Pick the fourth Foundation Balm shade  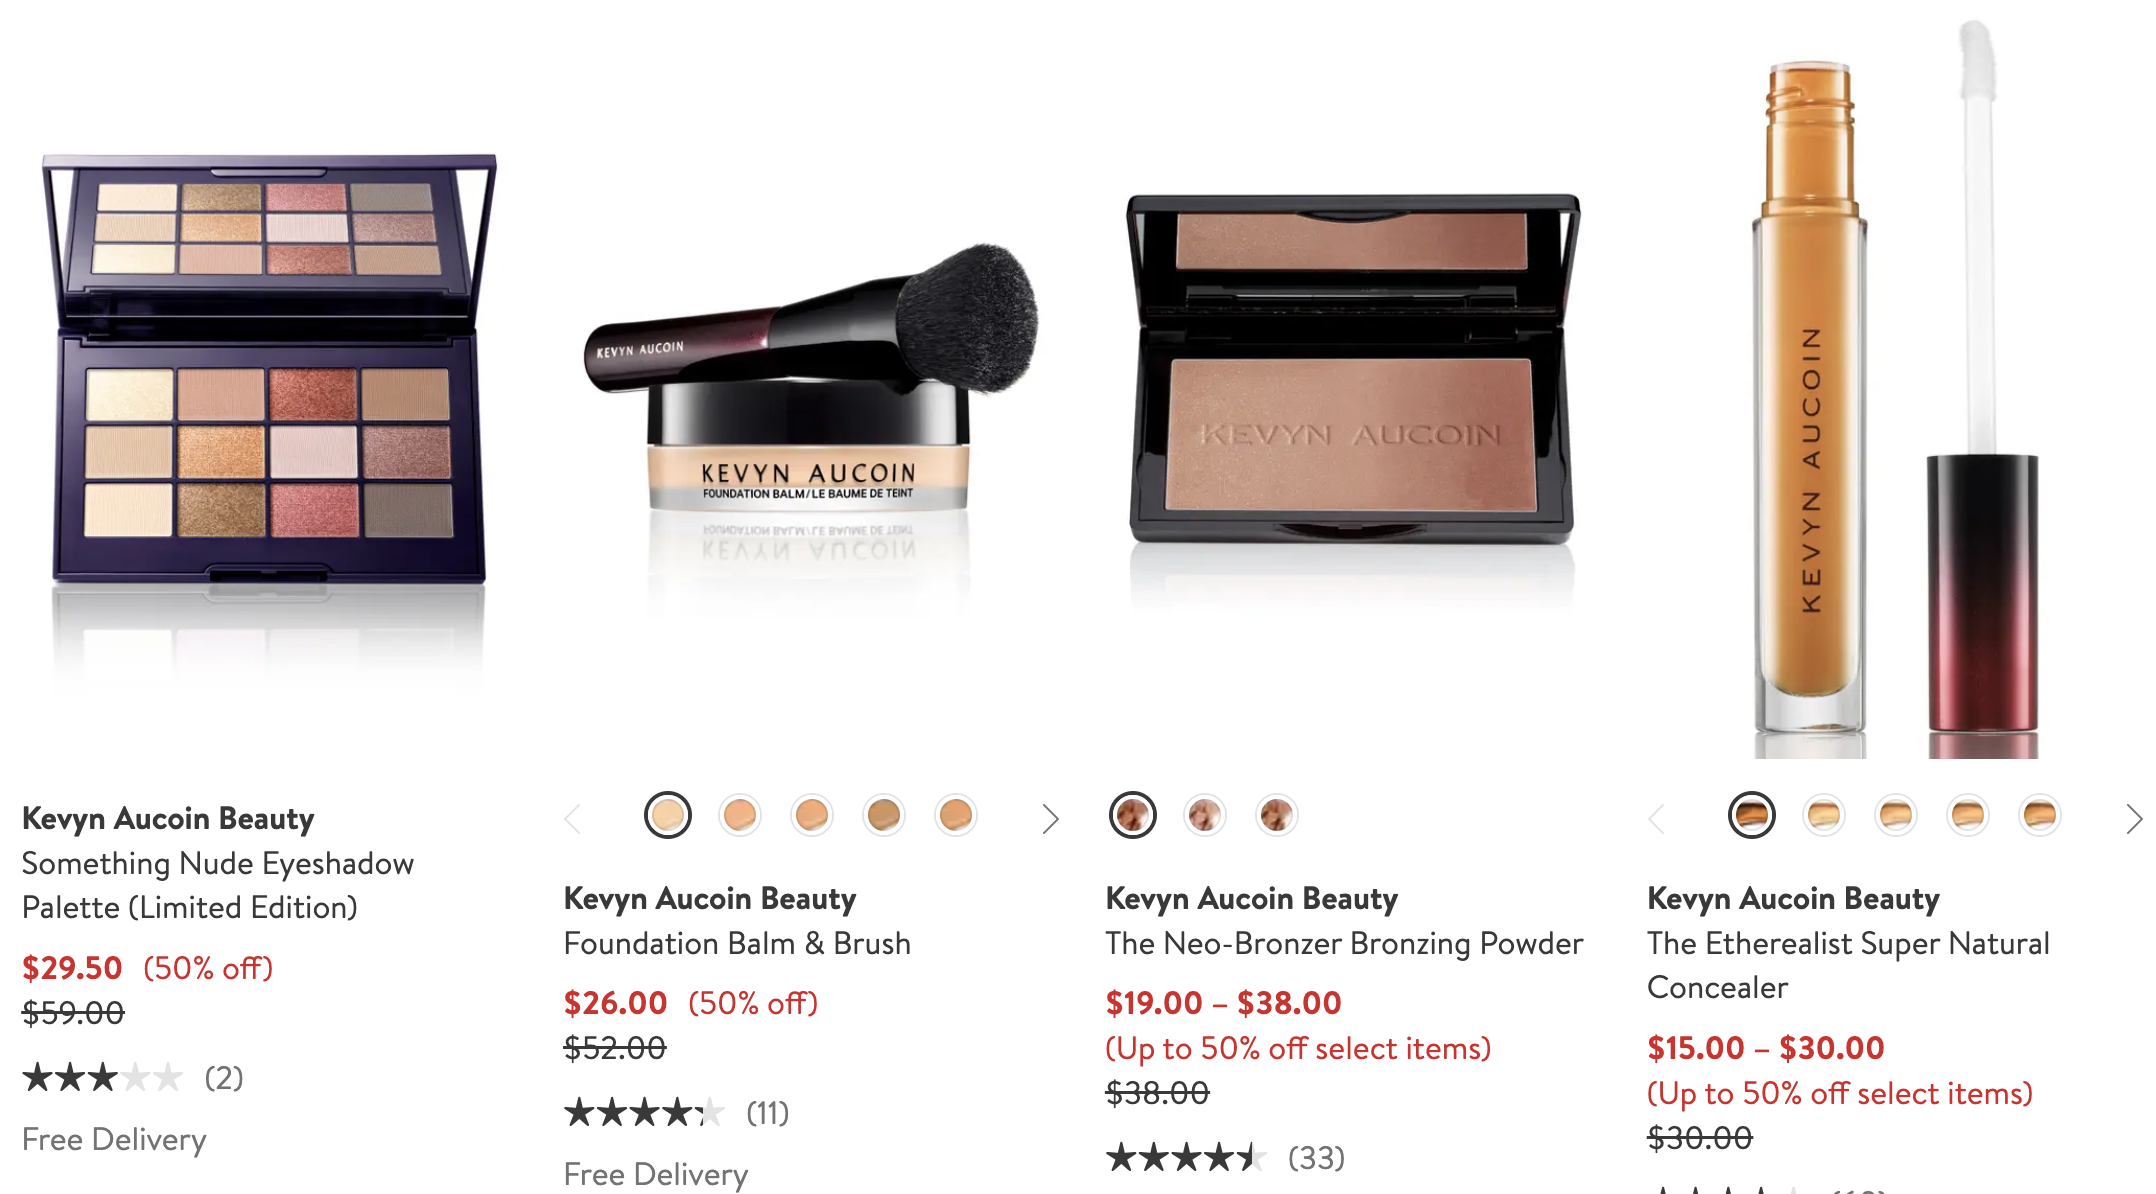(884, 815)
